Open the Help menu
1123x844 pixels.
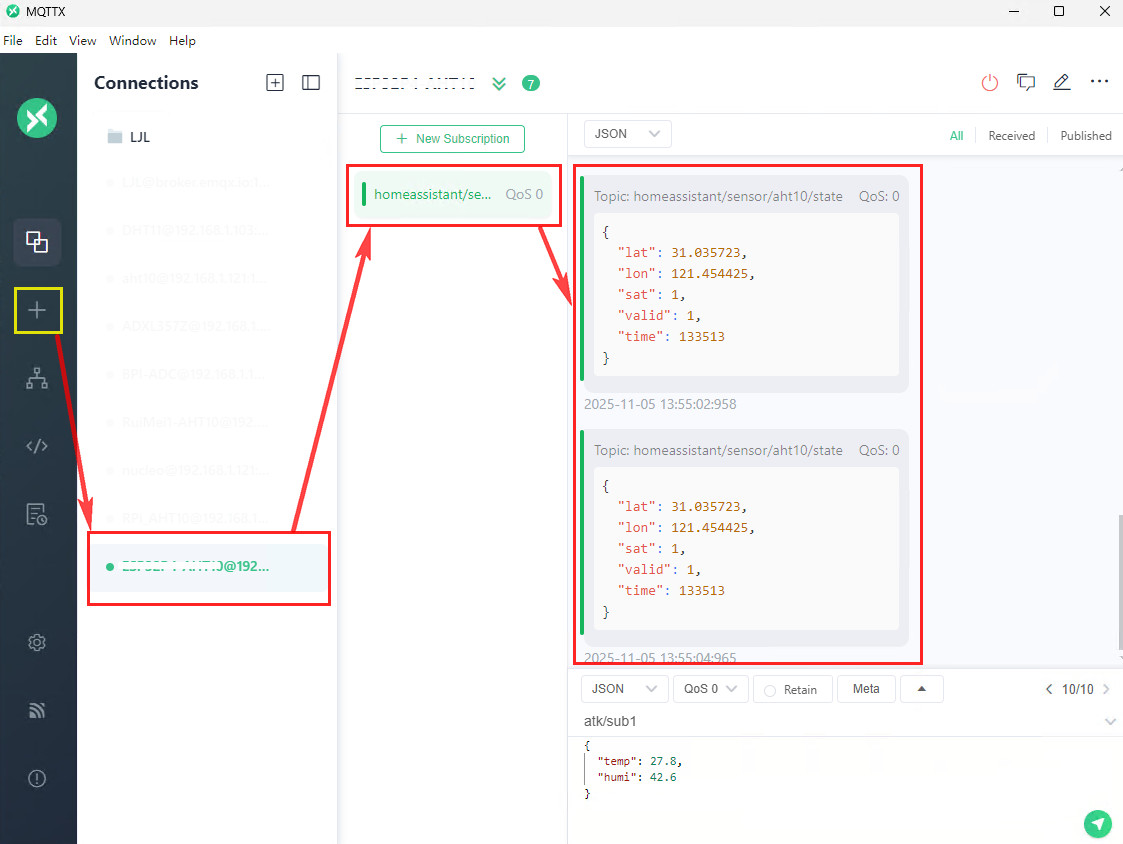[x=182, y=41]
